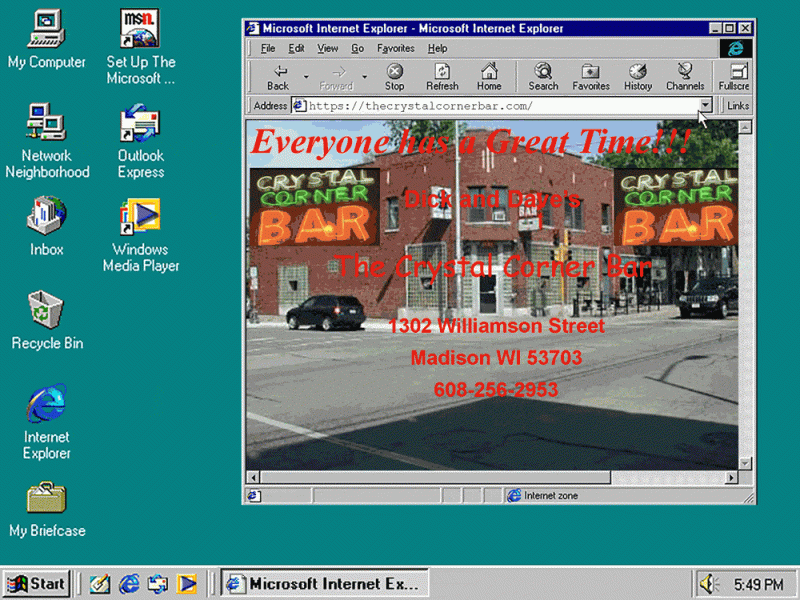Image resolution: width=800 pixels, height=600 pixels.
Task: Refresh the current page
Action: tap(442, 76)
